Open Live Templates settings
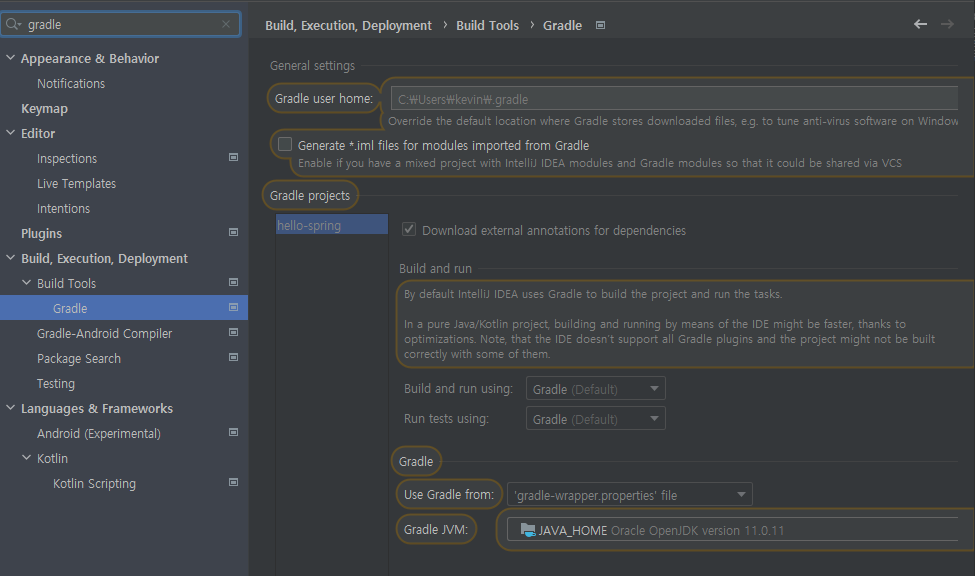The image size is (975, 576). (76, 183)
